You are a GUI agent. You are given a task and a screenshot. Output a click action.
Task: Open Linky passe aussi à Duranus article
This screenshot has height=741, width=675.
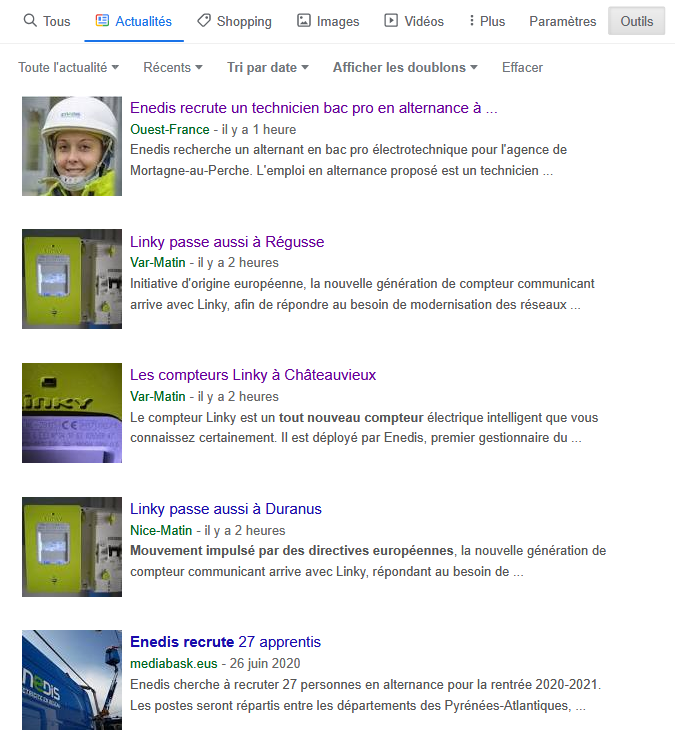pos(225,509)
